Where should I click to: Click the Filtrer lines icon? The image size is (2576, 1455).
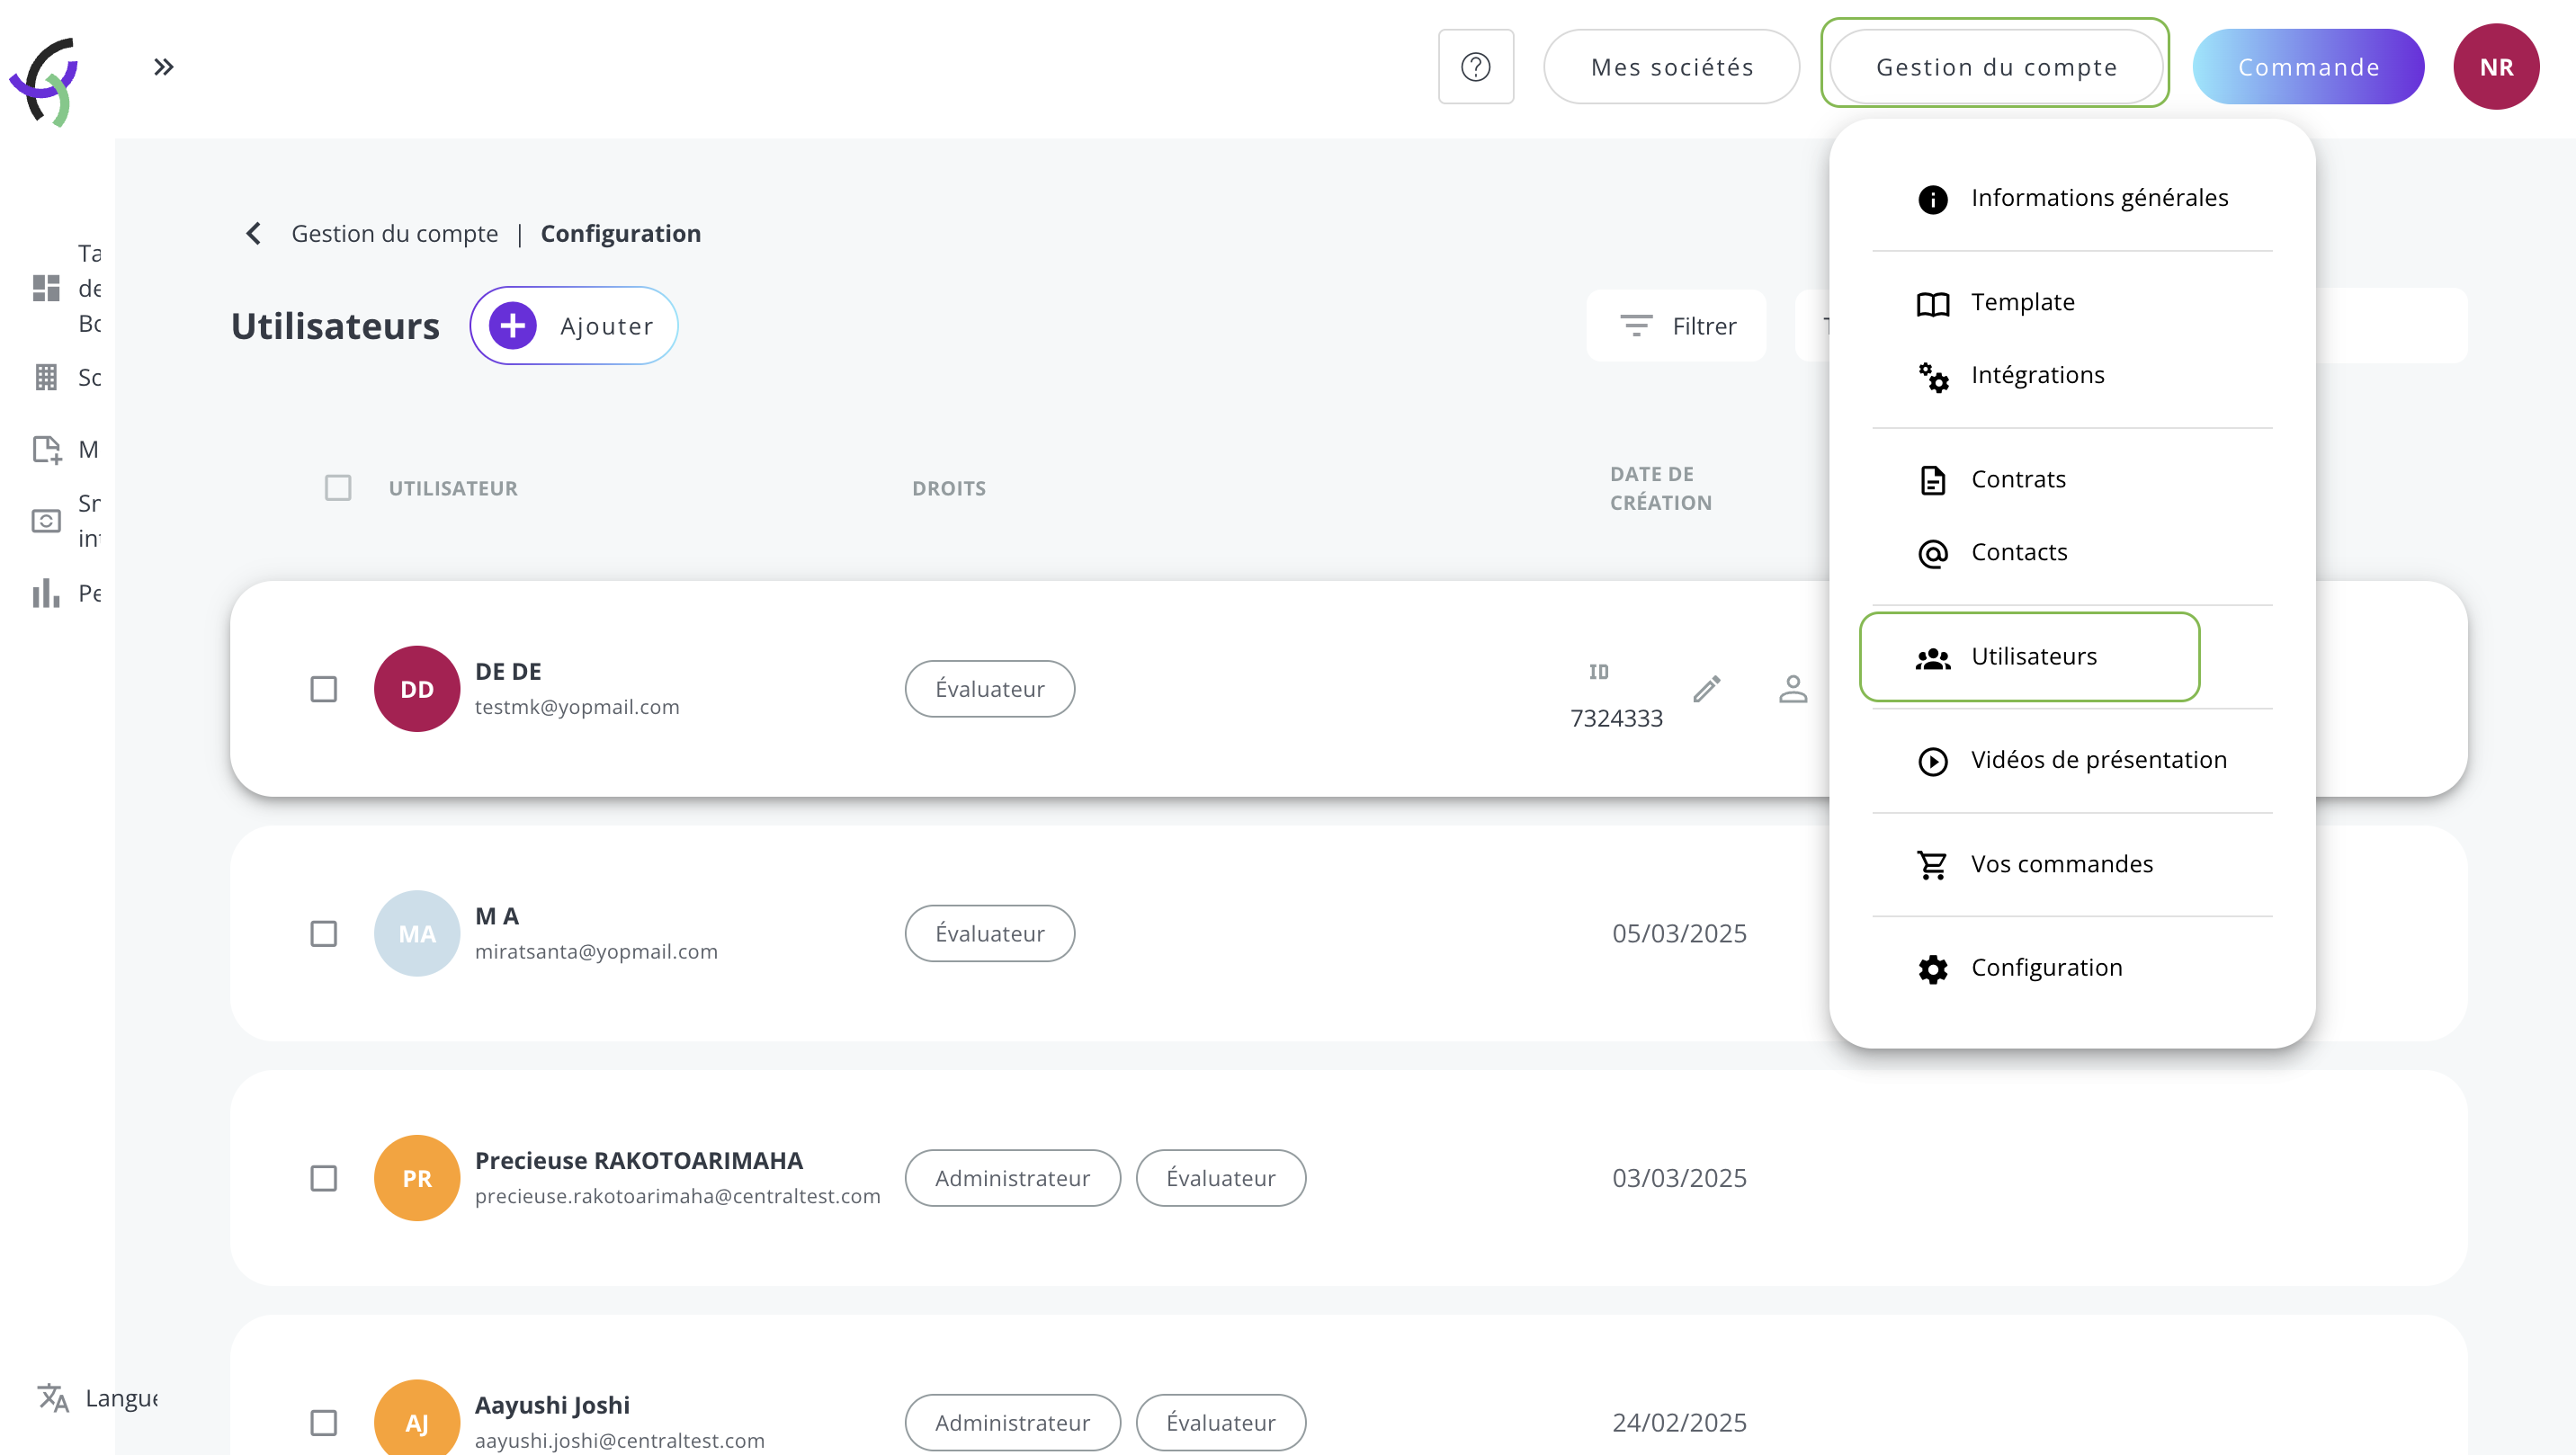(1636, 326)
